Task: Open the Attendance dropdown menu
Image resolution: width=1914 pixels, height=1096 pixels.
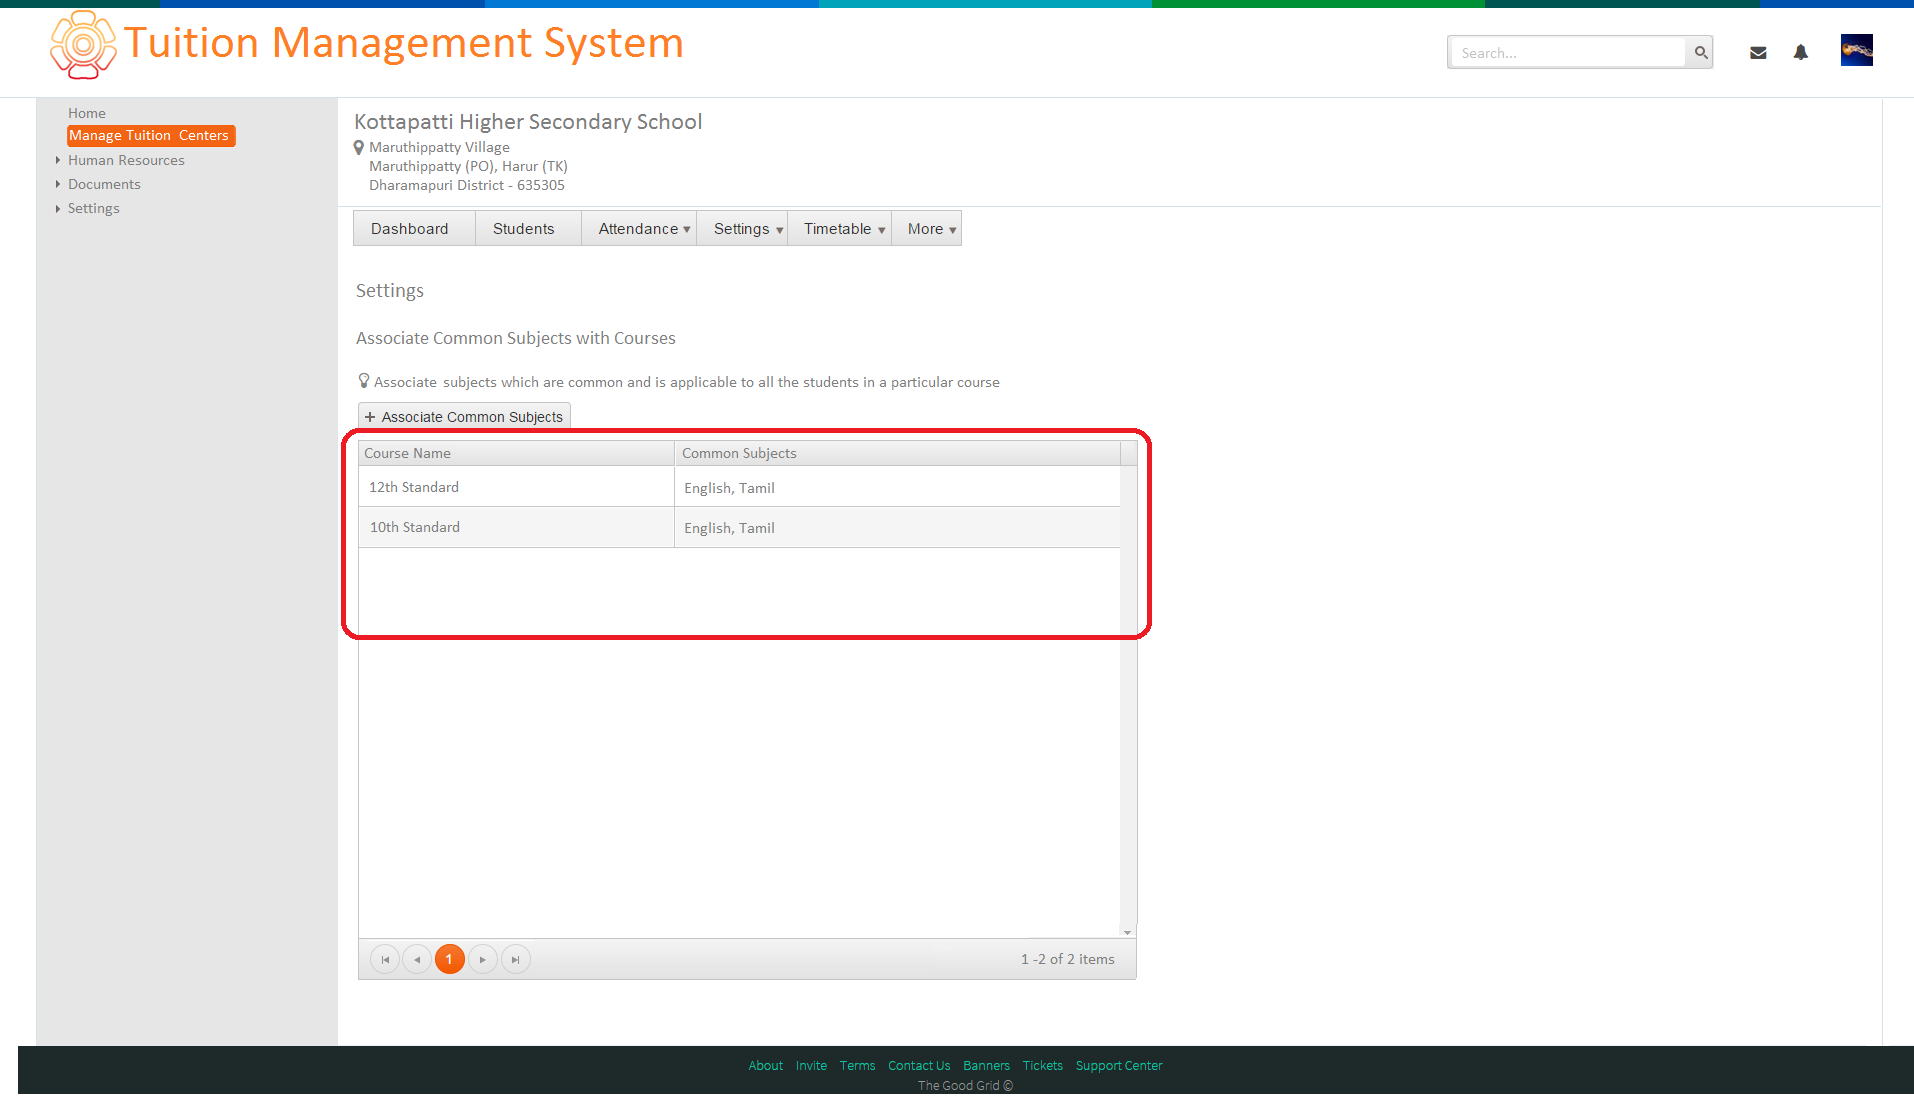Action: point(639,228)
